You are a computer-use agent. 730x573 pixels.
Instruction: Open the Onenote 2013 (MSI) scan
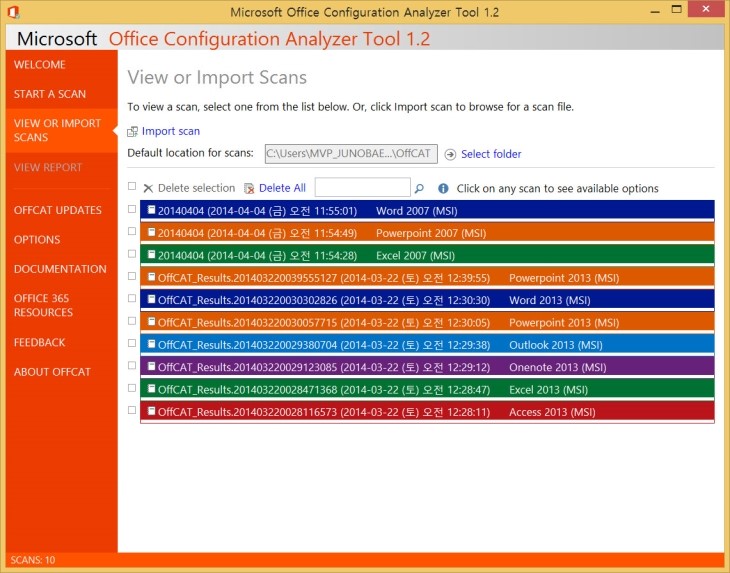click(427, 367)
